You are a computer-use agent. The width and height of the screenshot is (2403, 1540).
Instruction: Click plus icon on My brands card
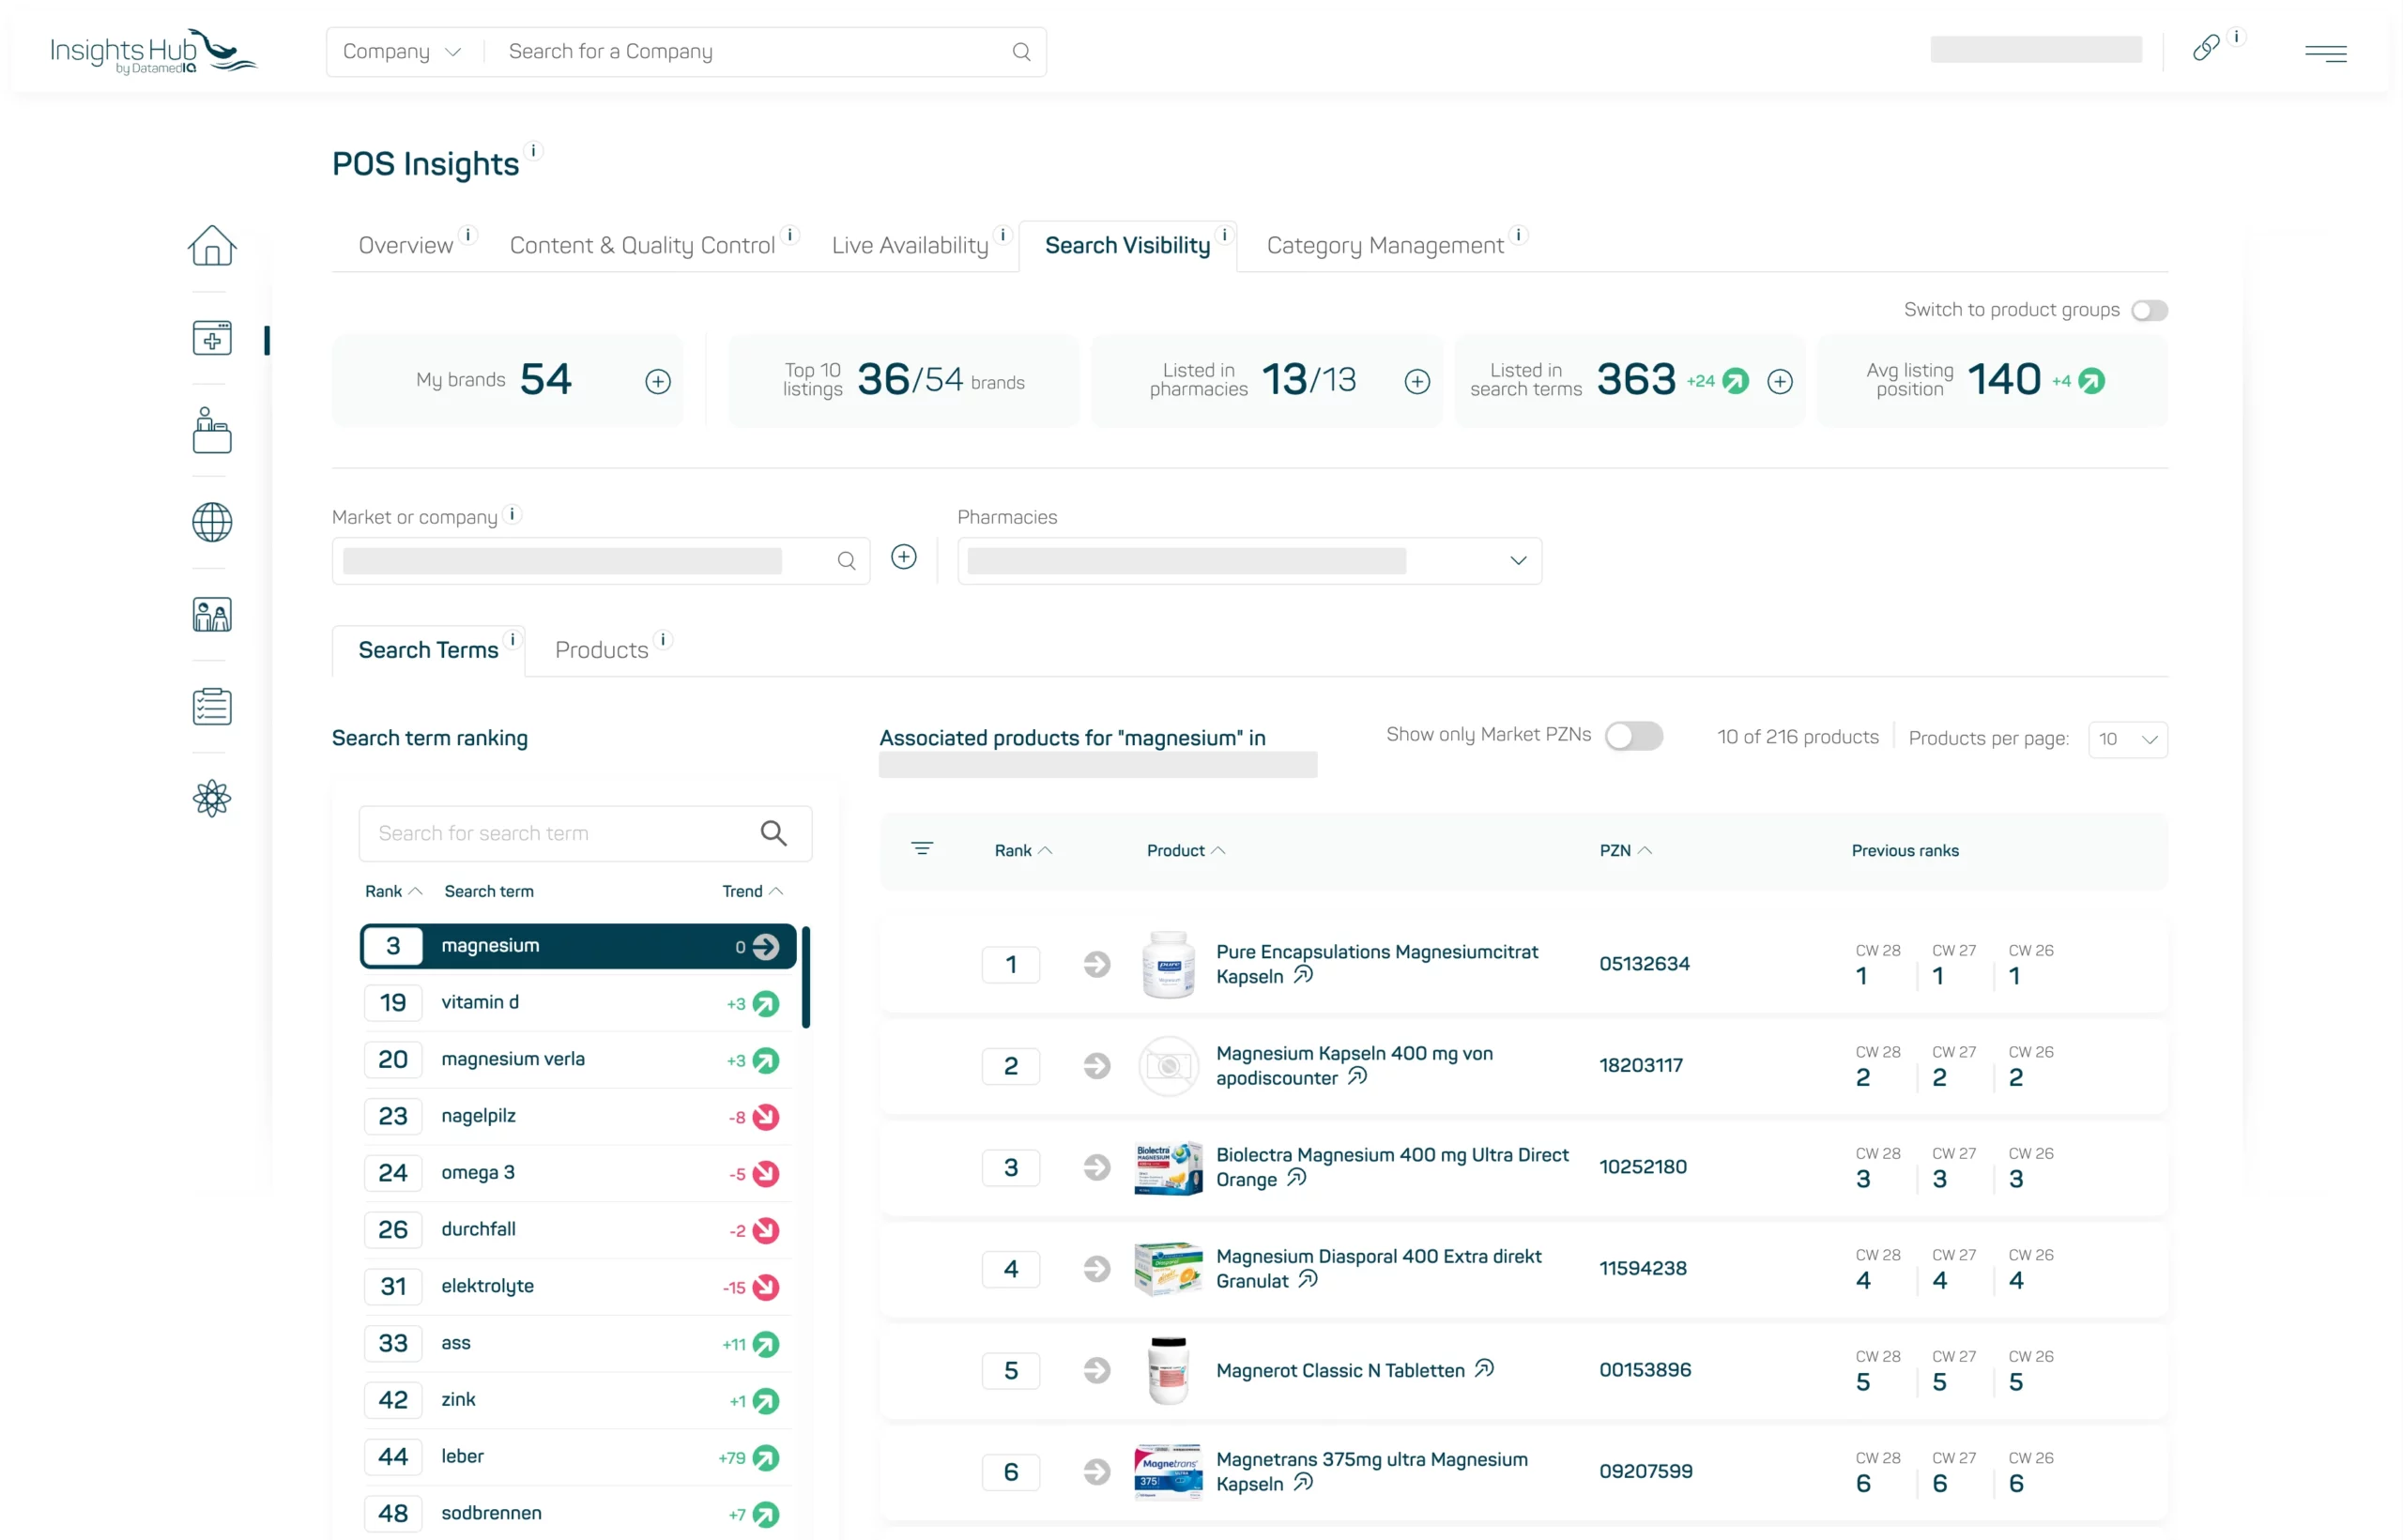[x=657, y=381]
